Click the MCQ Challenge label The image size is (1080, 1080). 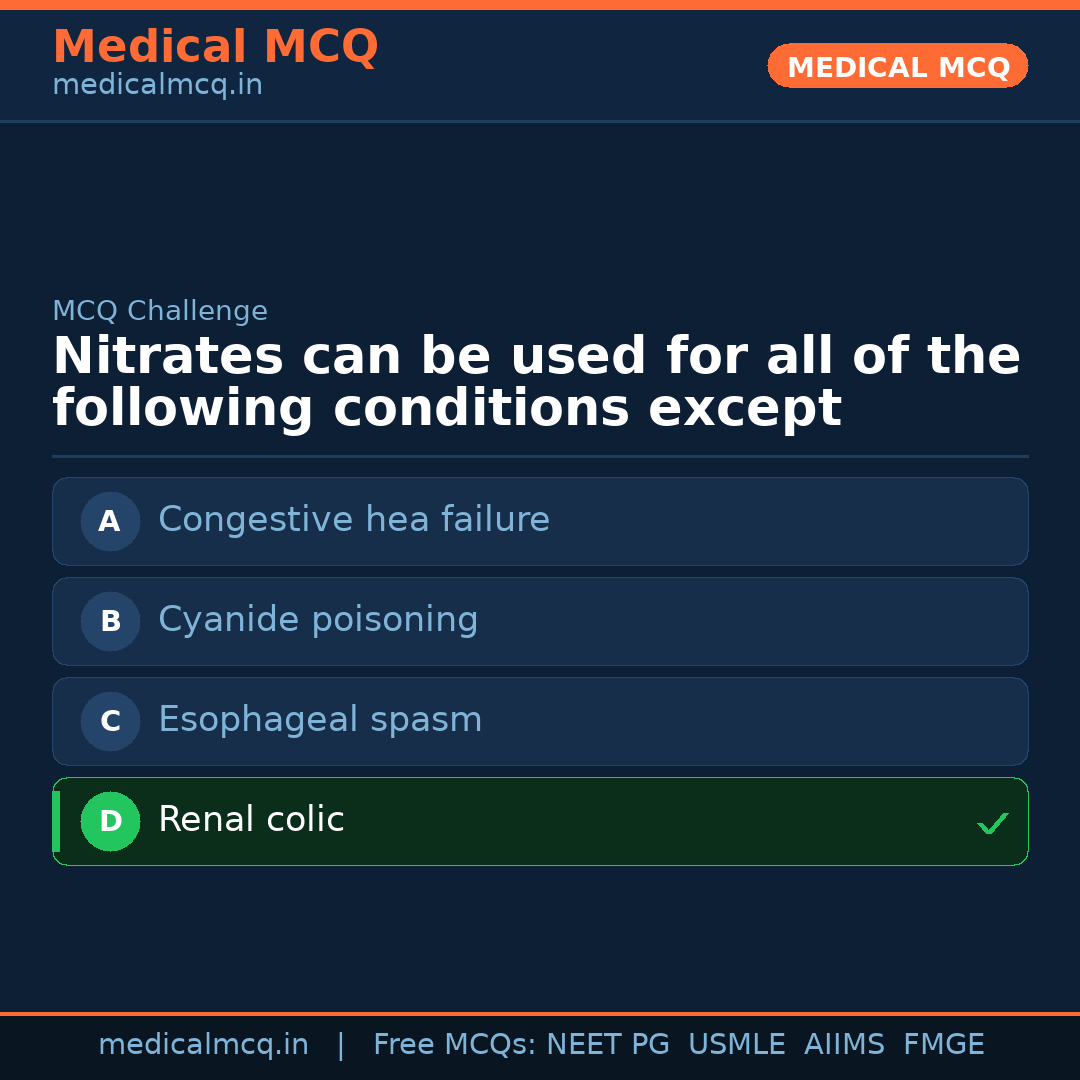pos(160,311)
